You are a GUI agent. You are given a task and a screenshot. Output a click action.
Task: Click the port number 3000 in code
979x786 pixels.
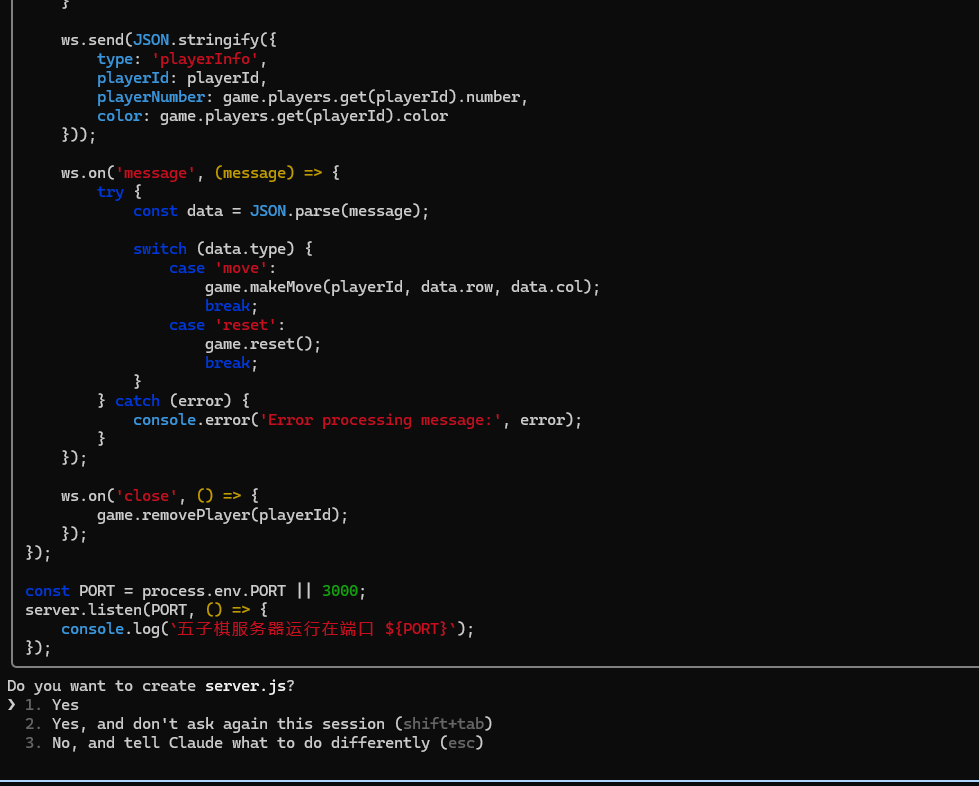click(340, 591)
